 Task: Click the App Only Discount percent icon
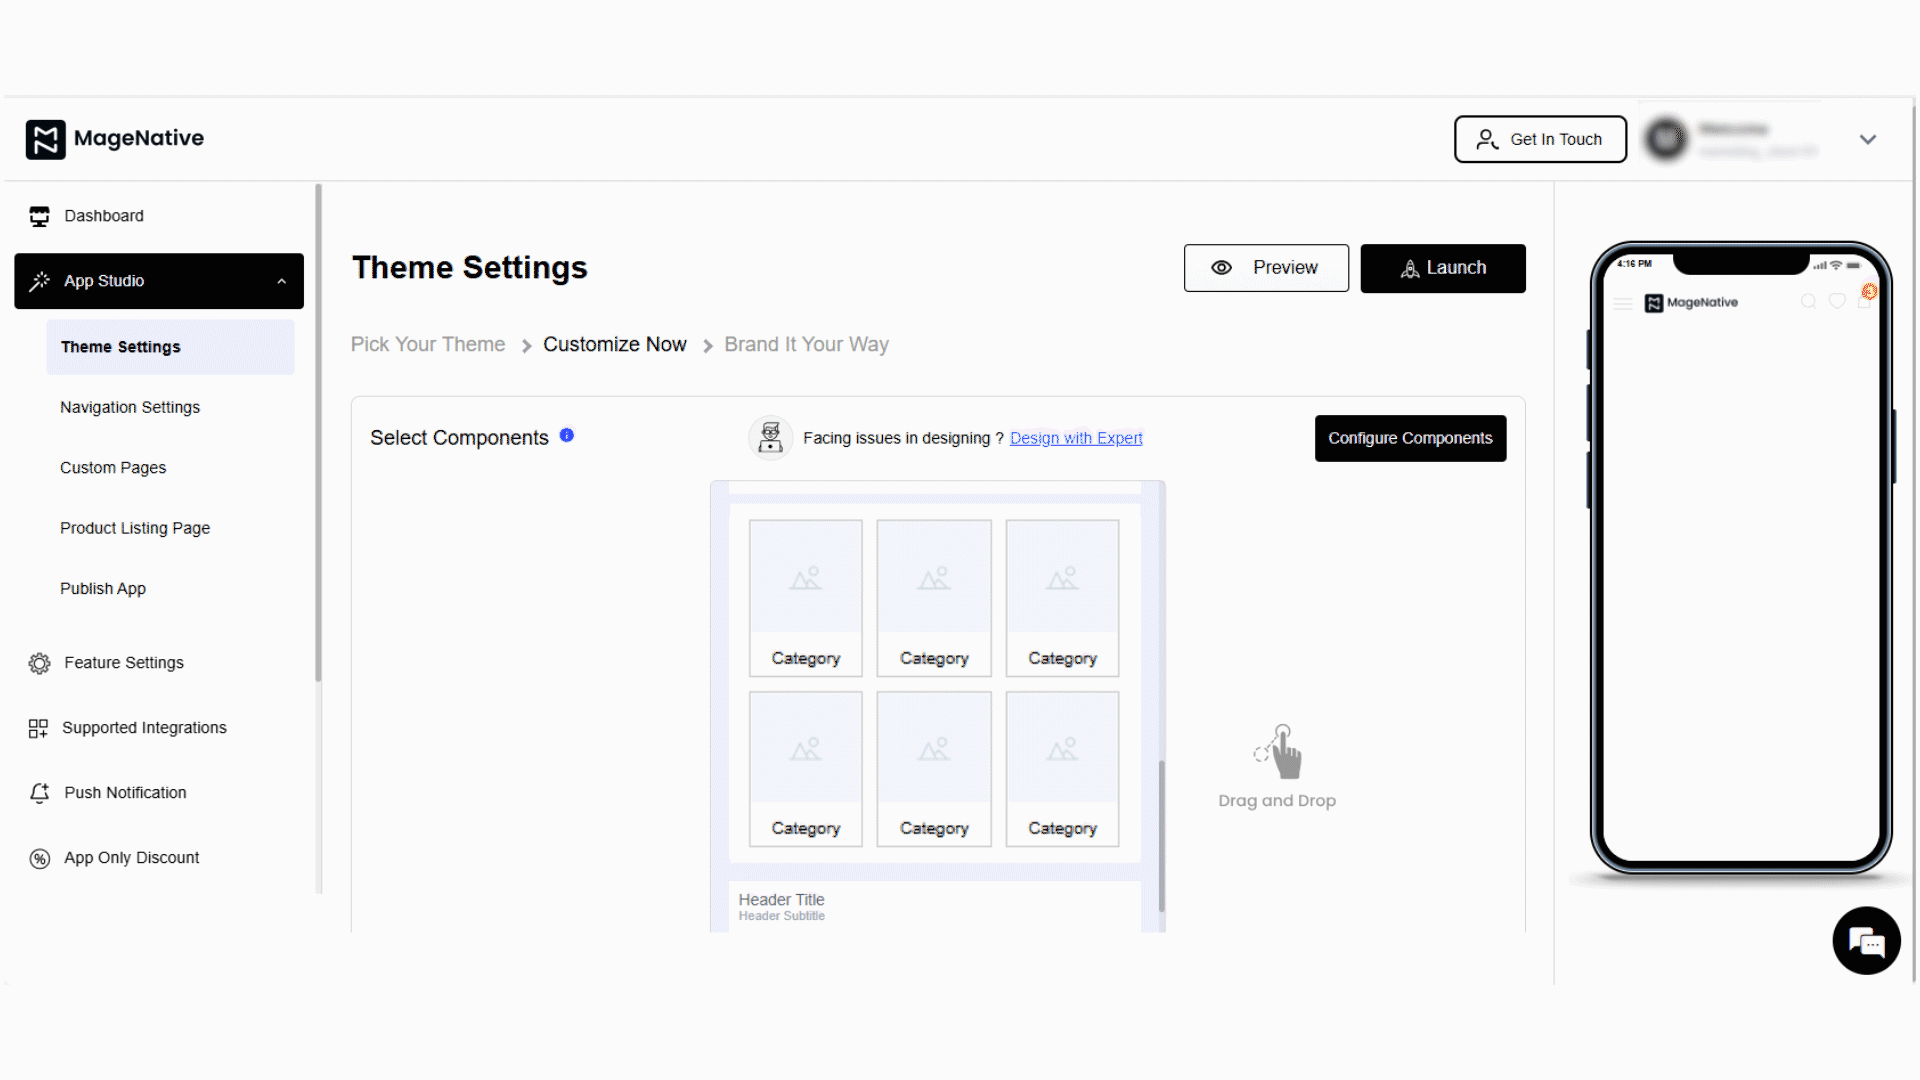39,858
